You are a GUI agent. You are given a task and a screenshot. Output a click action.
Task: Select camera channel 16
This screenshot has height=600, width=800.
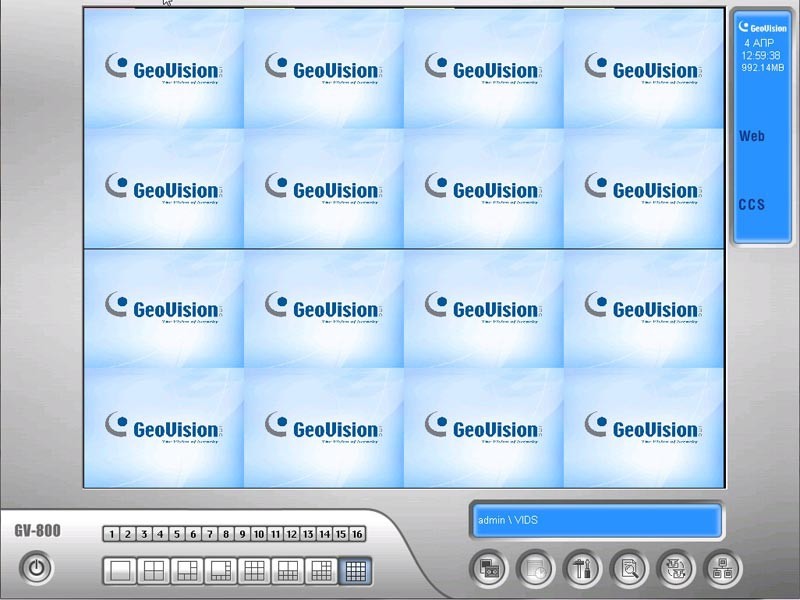click(357, 534)
